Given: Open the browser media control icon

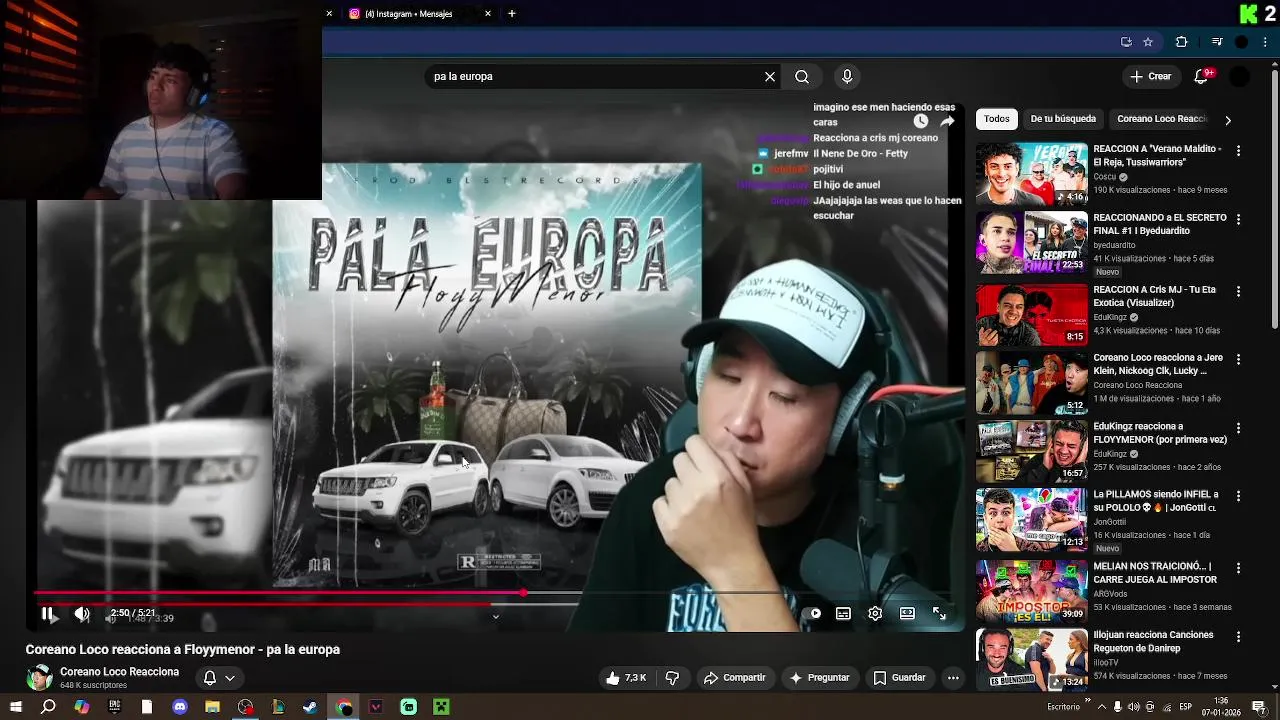Looking at the screenshot, I should pos(1216,42).
